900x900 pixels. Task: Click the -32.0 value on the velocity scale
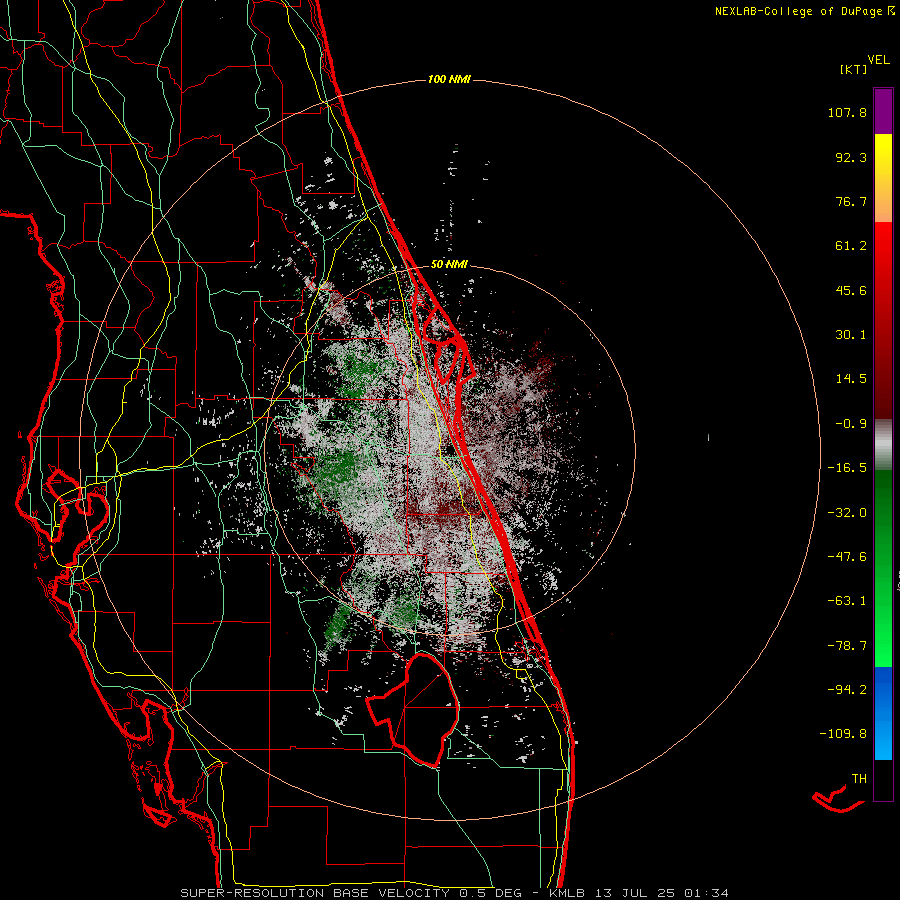pos(847,513)
